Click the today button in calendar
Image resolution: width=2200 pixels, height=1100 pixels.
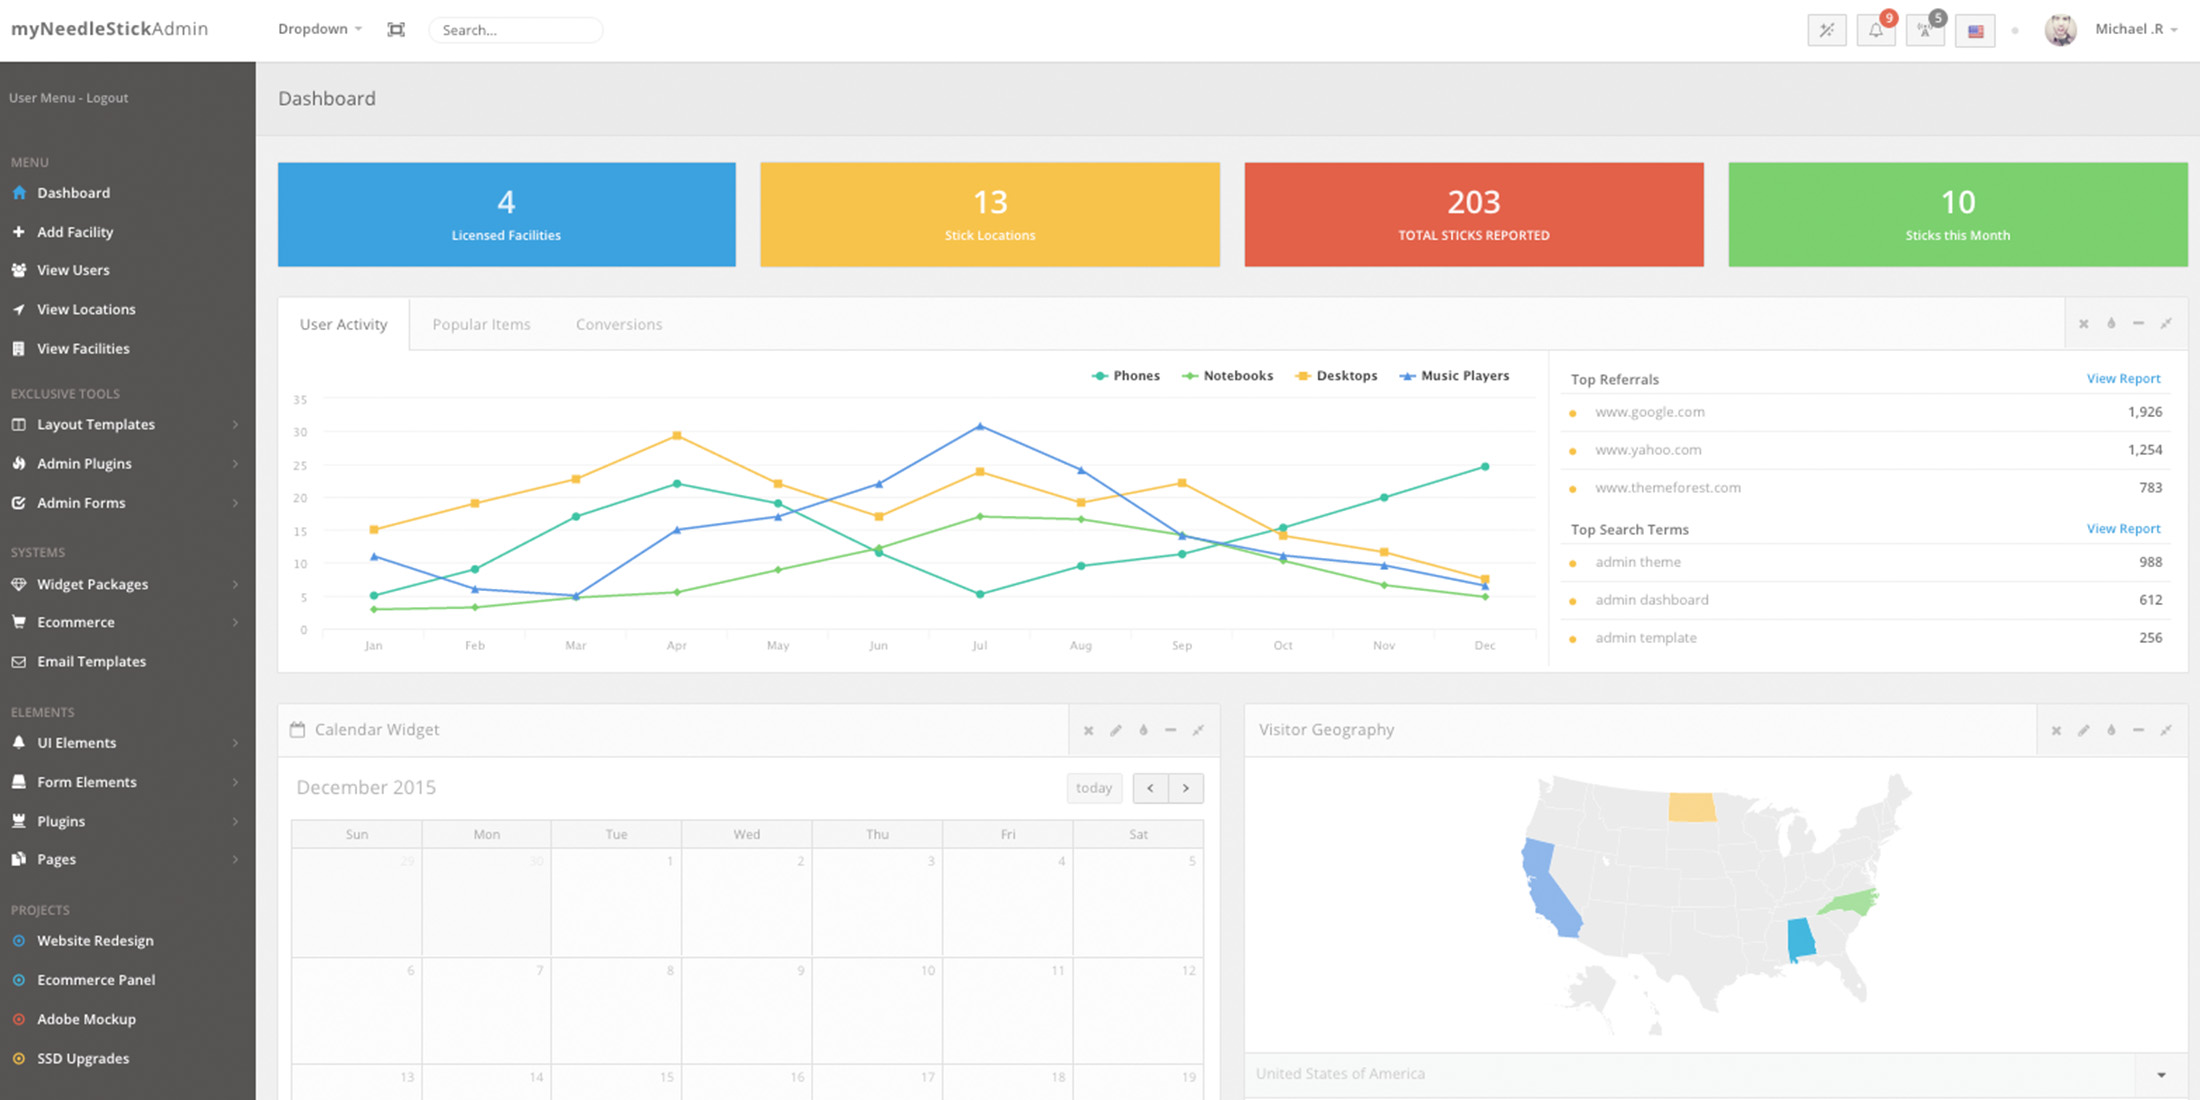pos(1094,788)
